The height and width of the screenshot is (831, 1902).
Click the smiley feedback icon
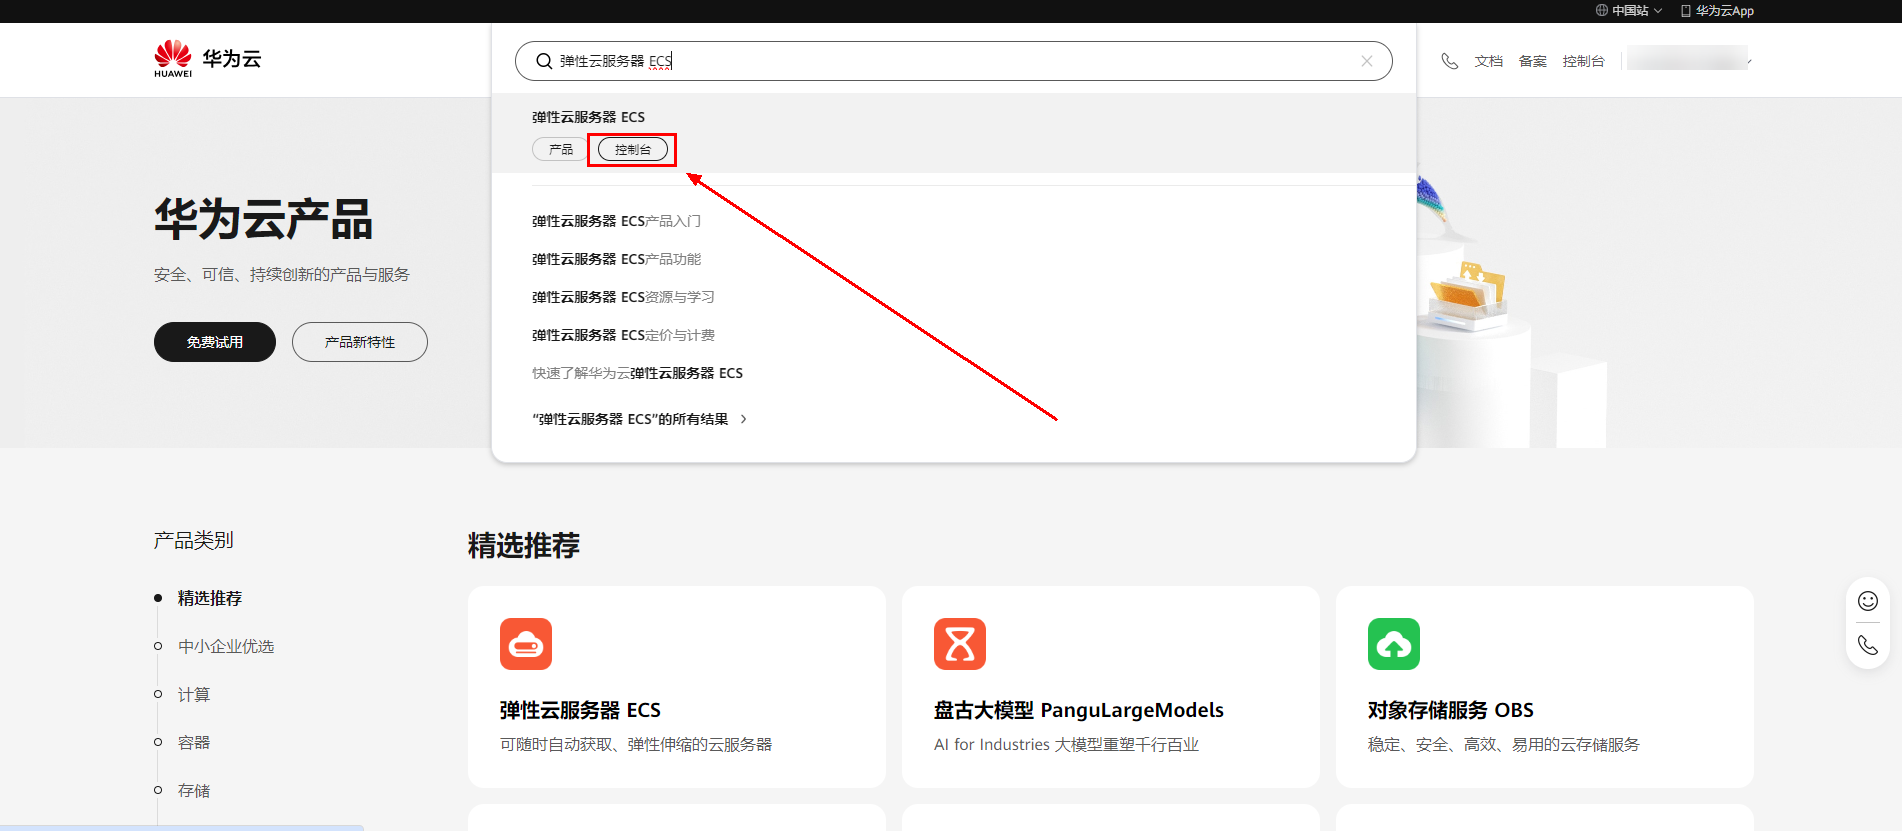pyautogui.click(x=1868, y=601)
